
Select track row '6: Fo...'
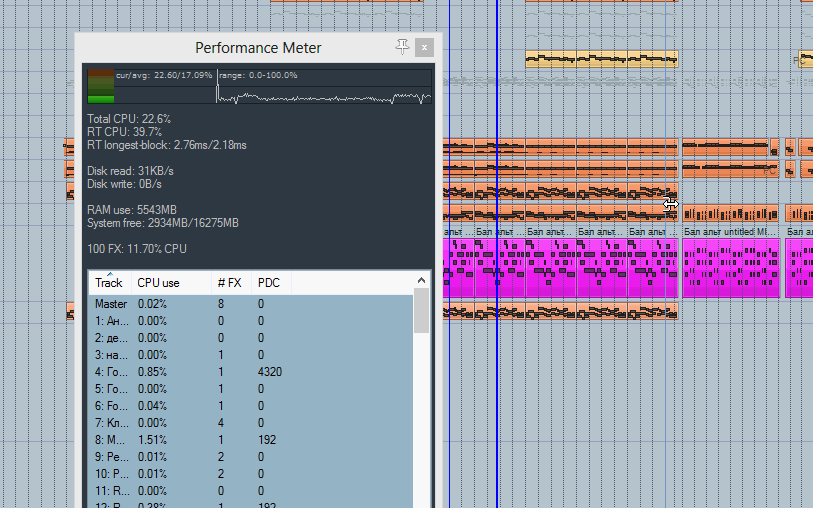click(x=251, y=406)
